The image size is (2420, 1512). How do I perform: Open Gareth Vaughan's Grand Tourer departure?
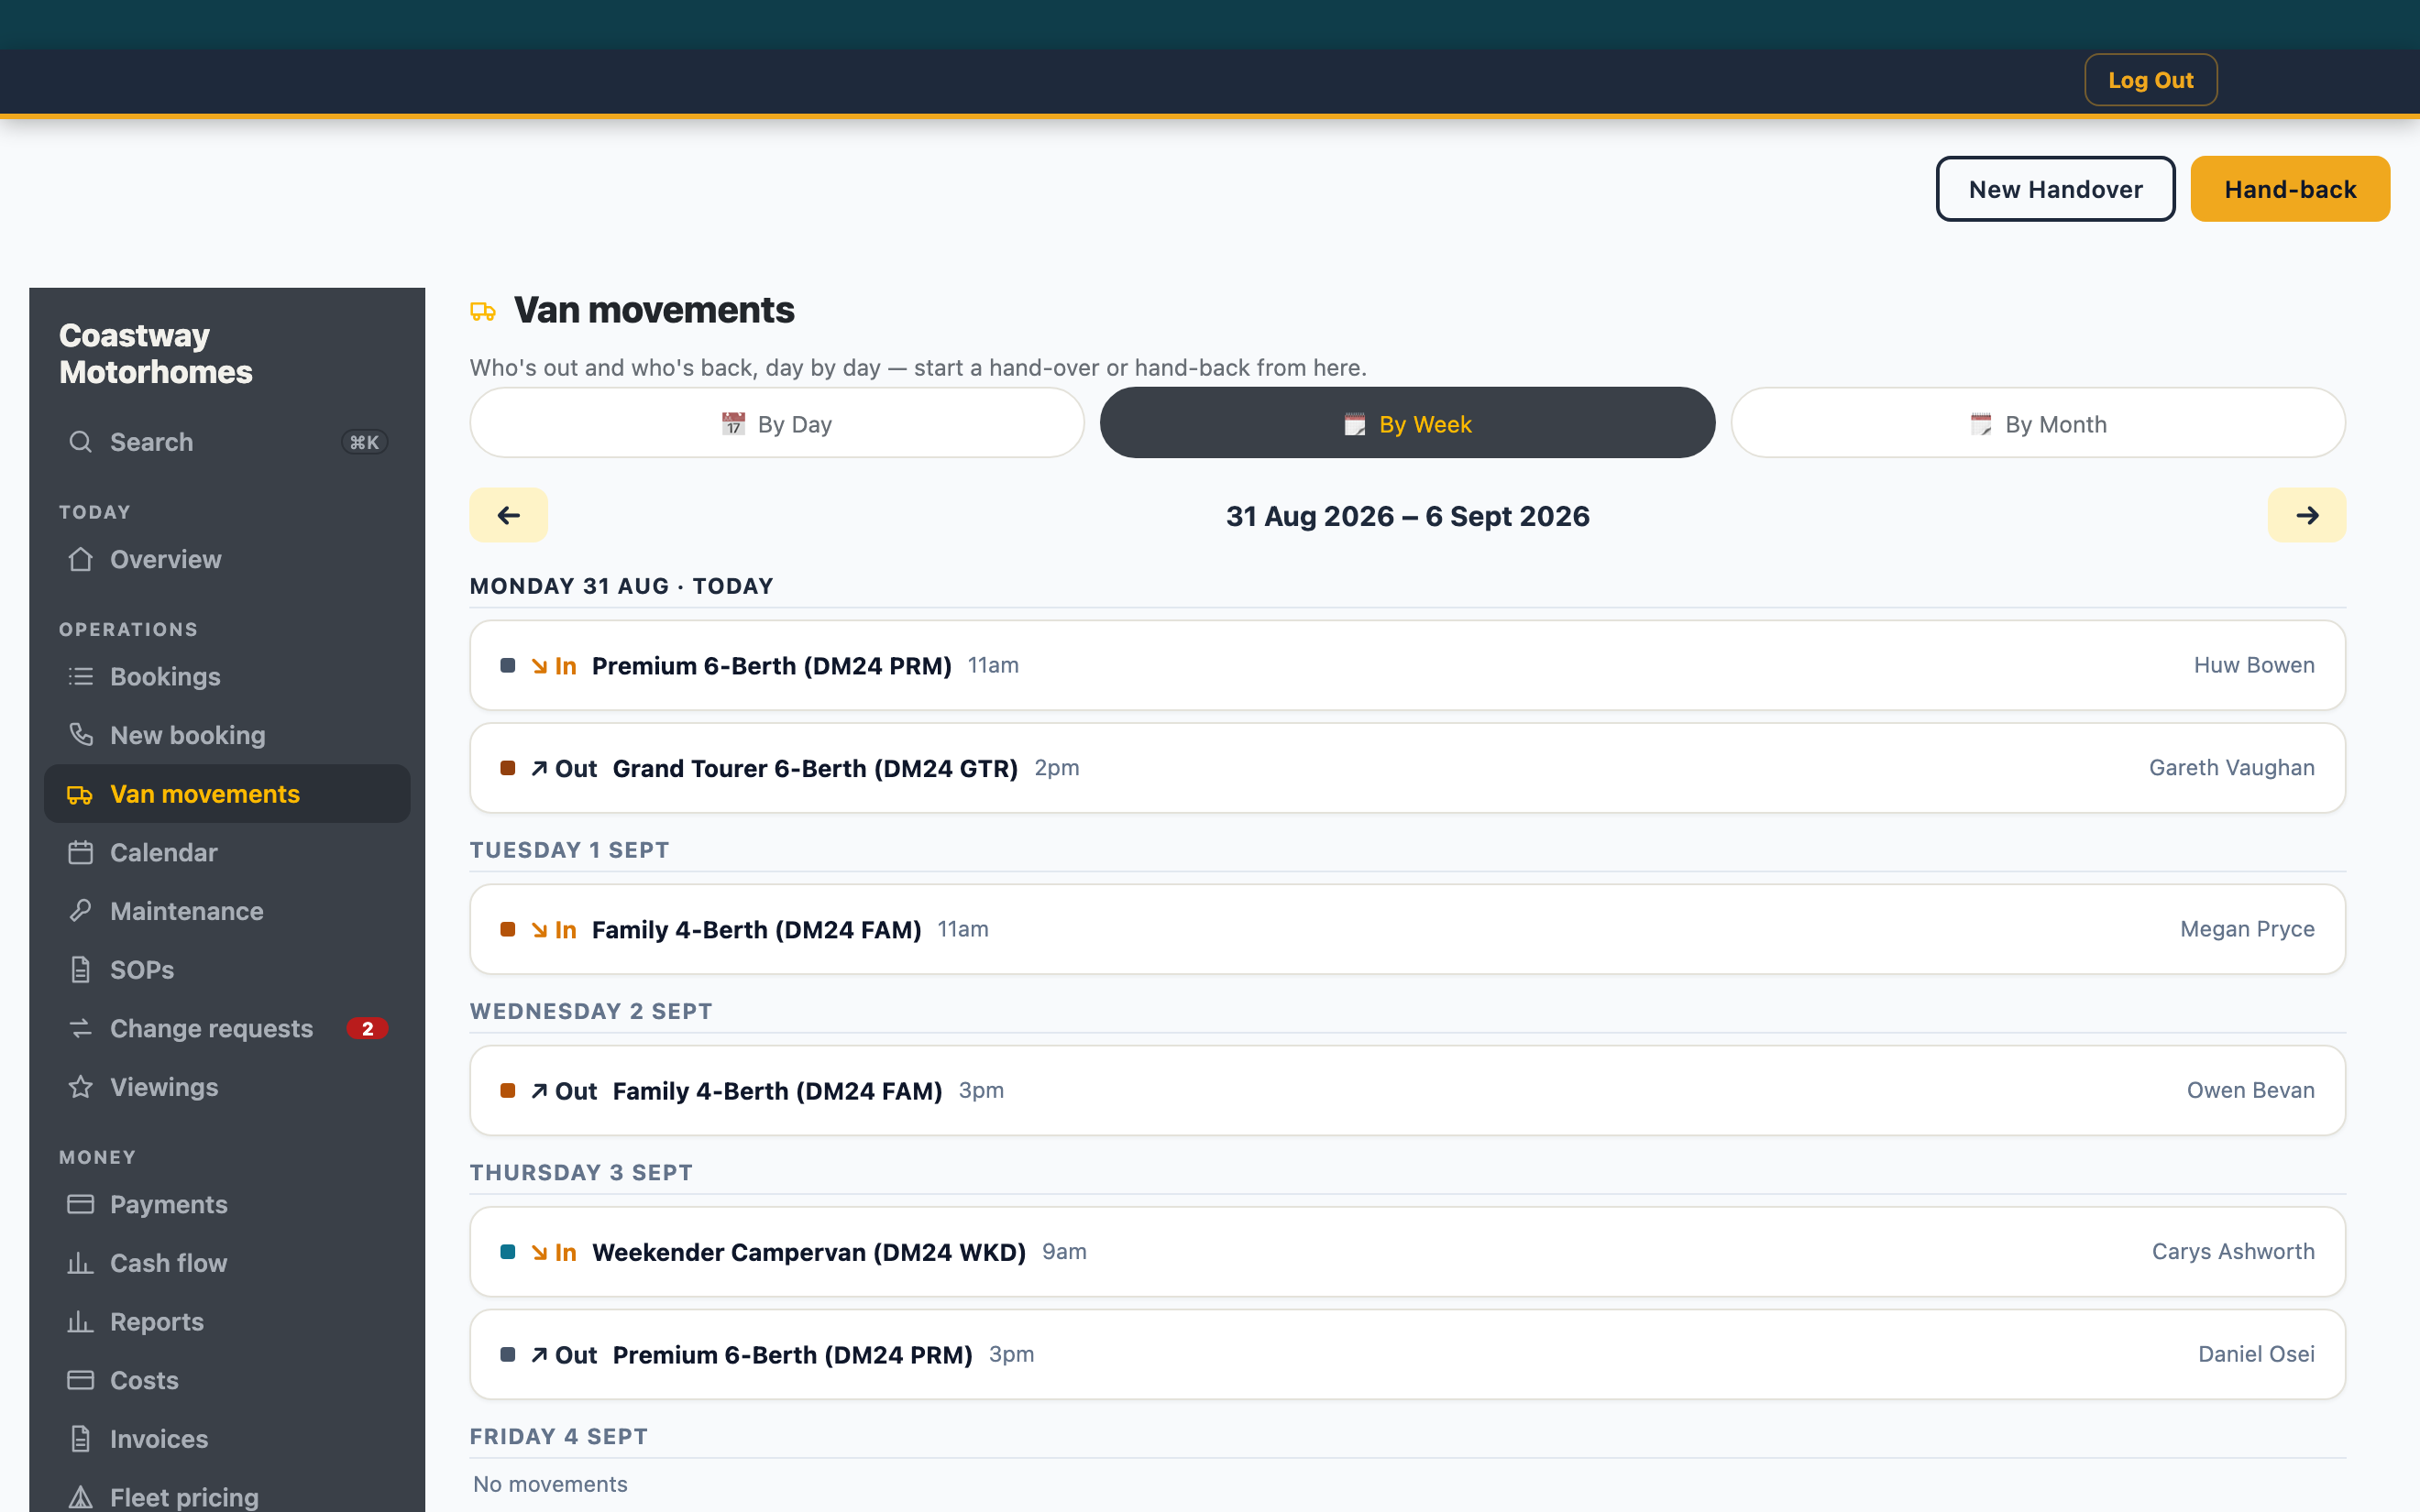coord(1408,768)
